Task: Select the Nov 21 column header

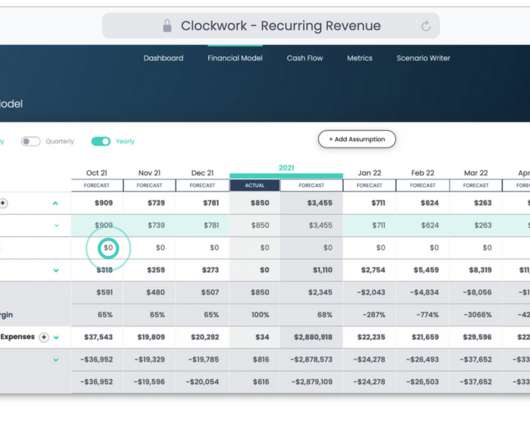Action: click(149, 173)
